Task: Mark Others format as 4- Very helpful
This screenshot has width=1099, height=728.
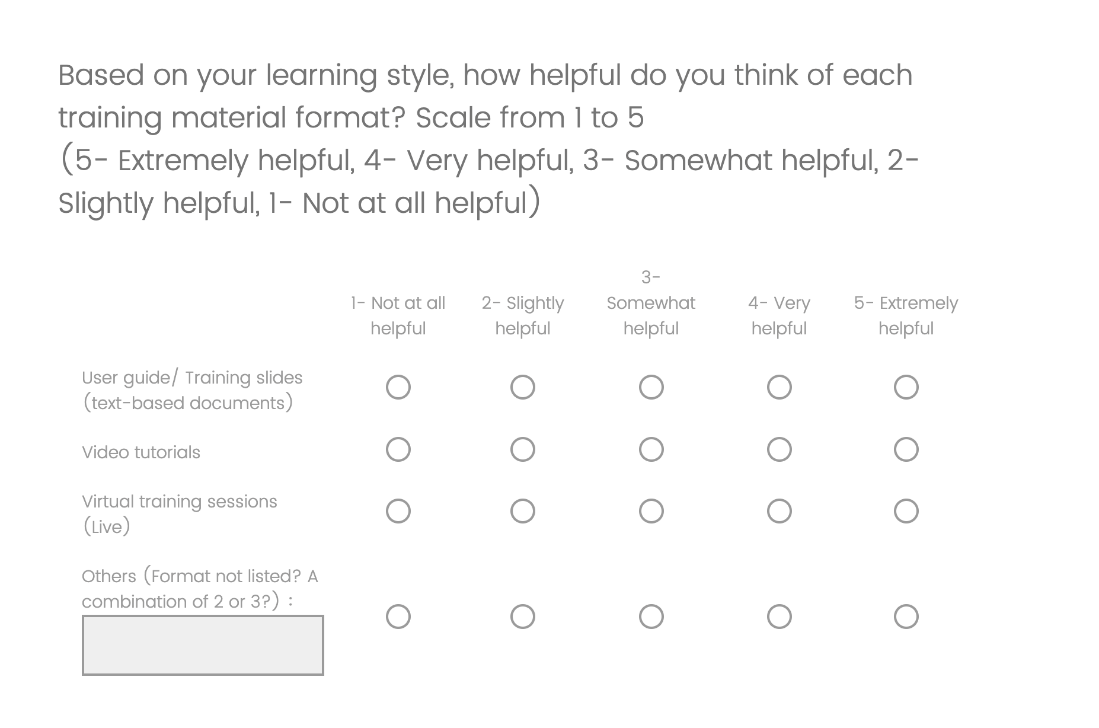Action: tap(779, 617)
